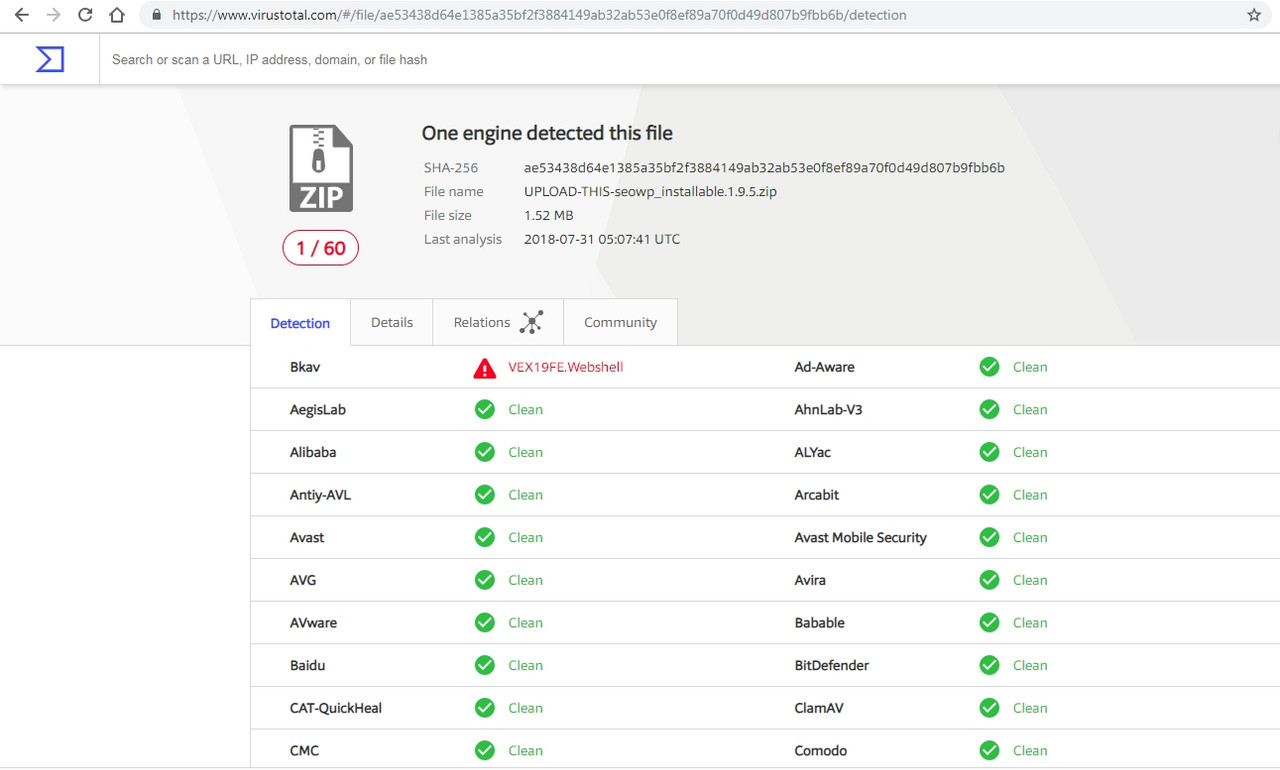Click the ZIP file type icon
The width and height of the screenshot is (1280, 770).
pos(321,168)
